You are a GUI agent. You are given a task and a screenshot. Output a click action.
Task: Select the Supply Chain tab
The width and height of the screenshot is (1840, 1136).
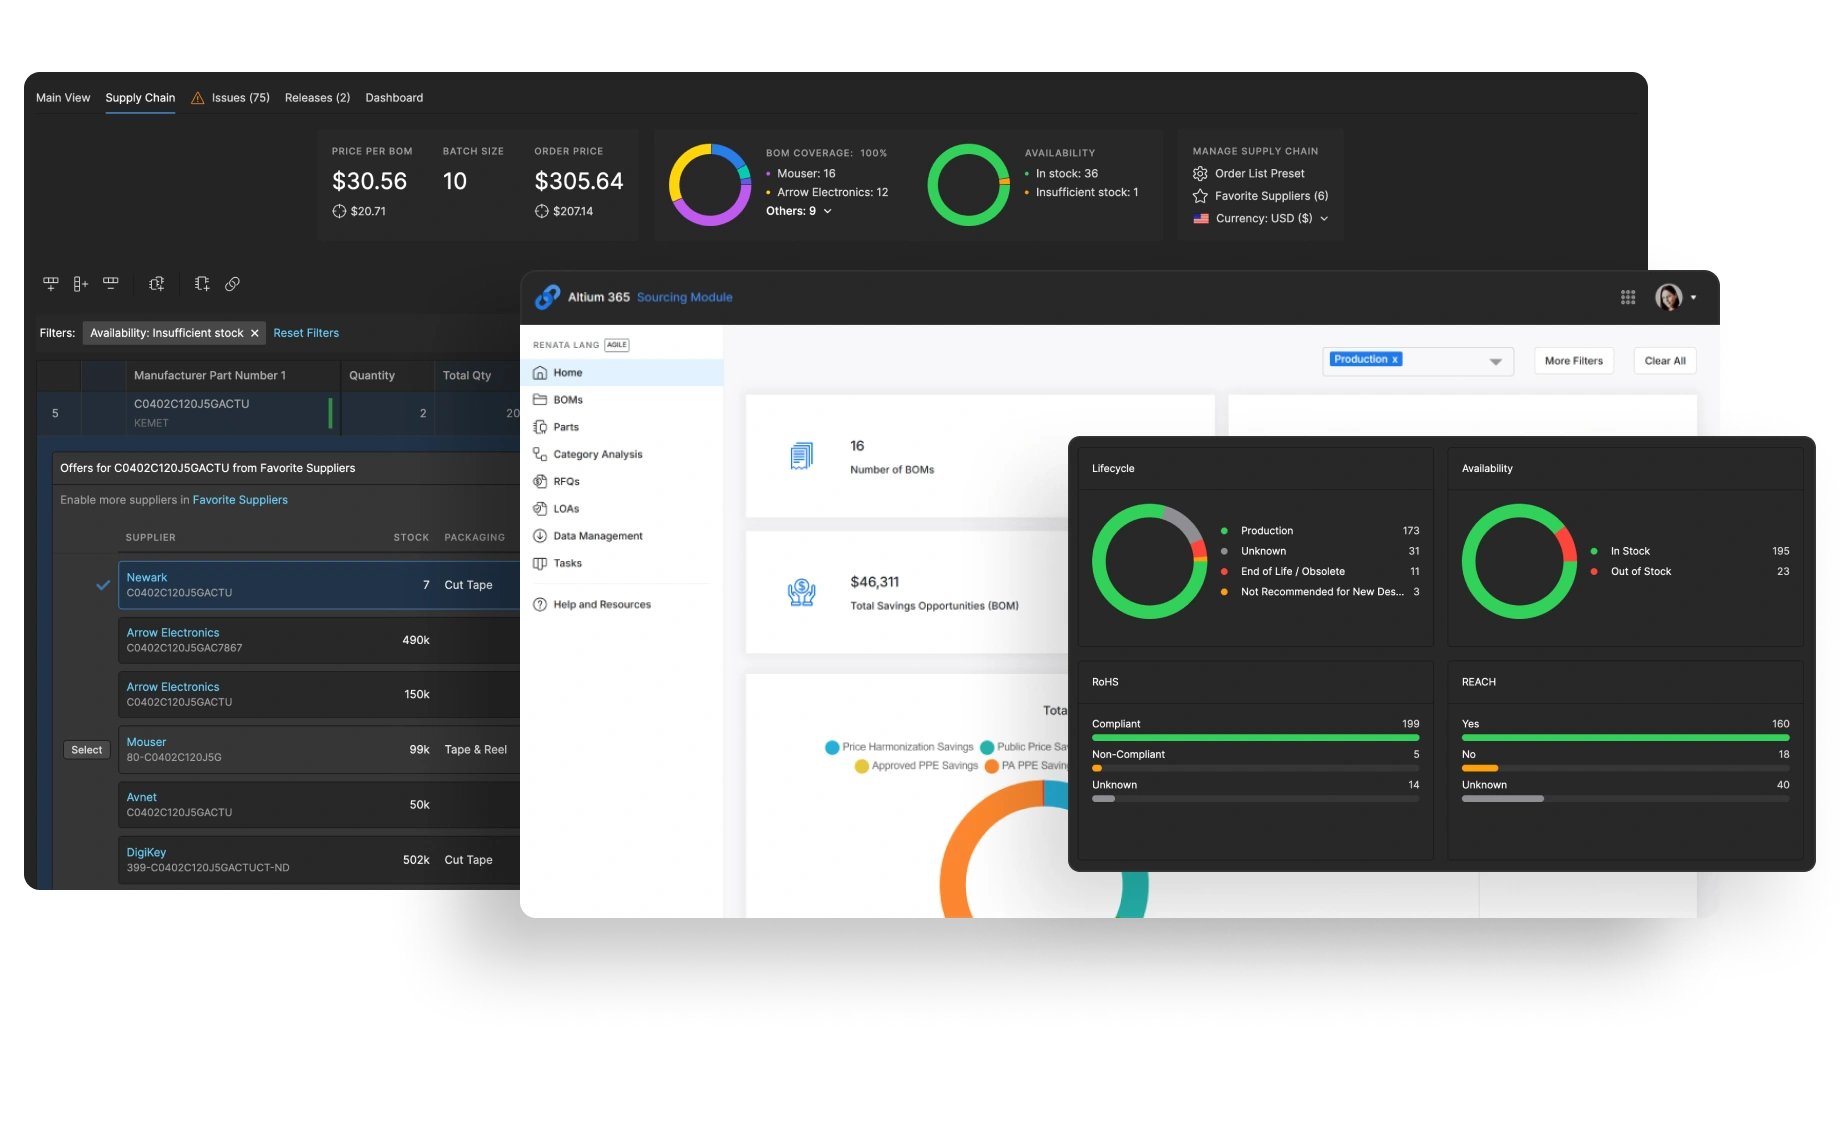click(140, 98)
